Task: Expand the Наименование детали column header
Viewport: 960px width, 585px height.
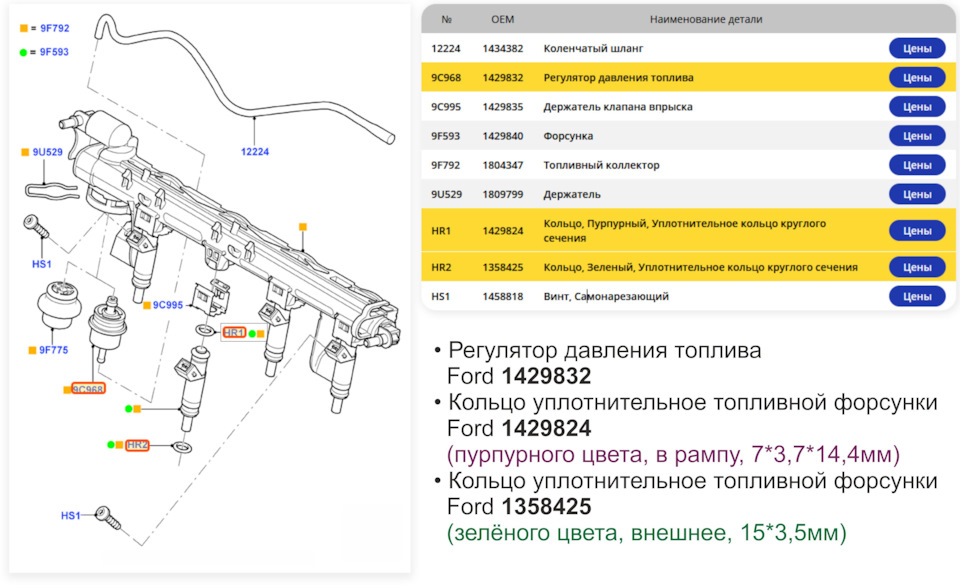Action: click(709, 18)
